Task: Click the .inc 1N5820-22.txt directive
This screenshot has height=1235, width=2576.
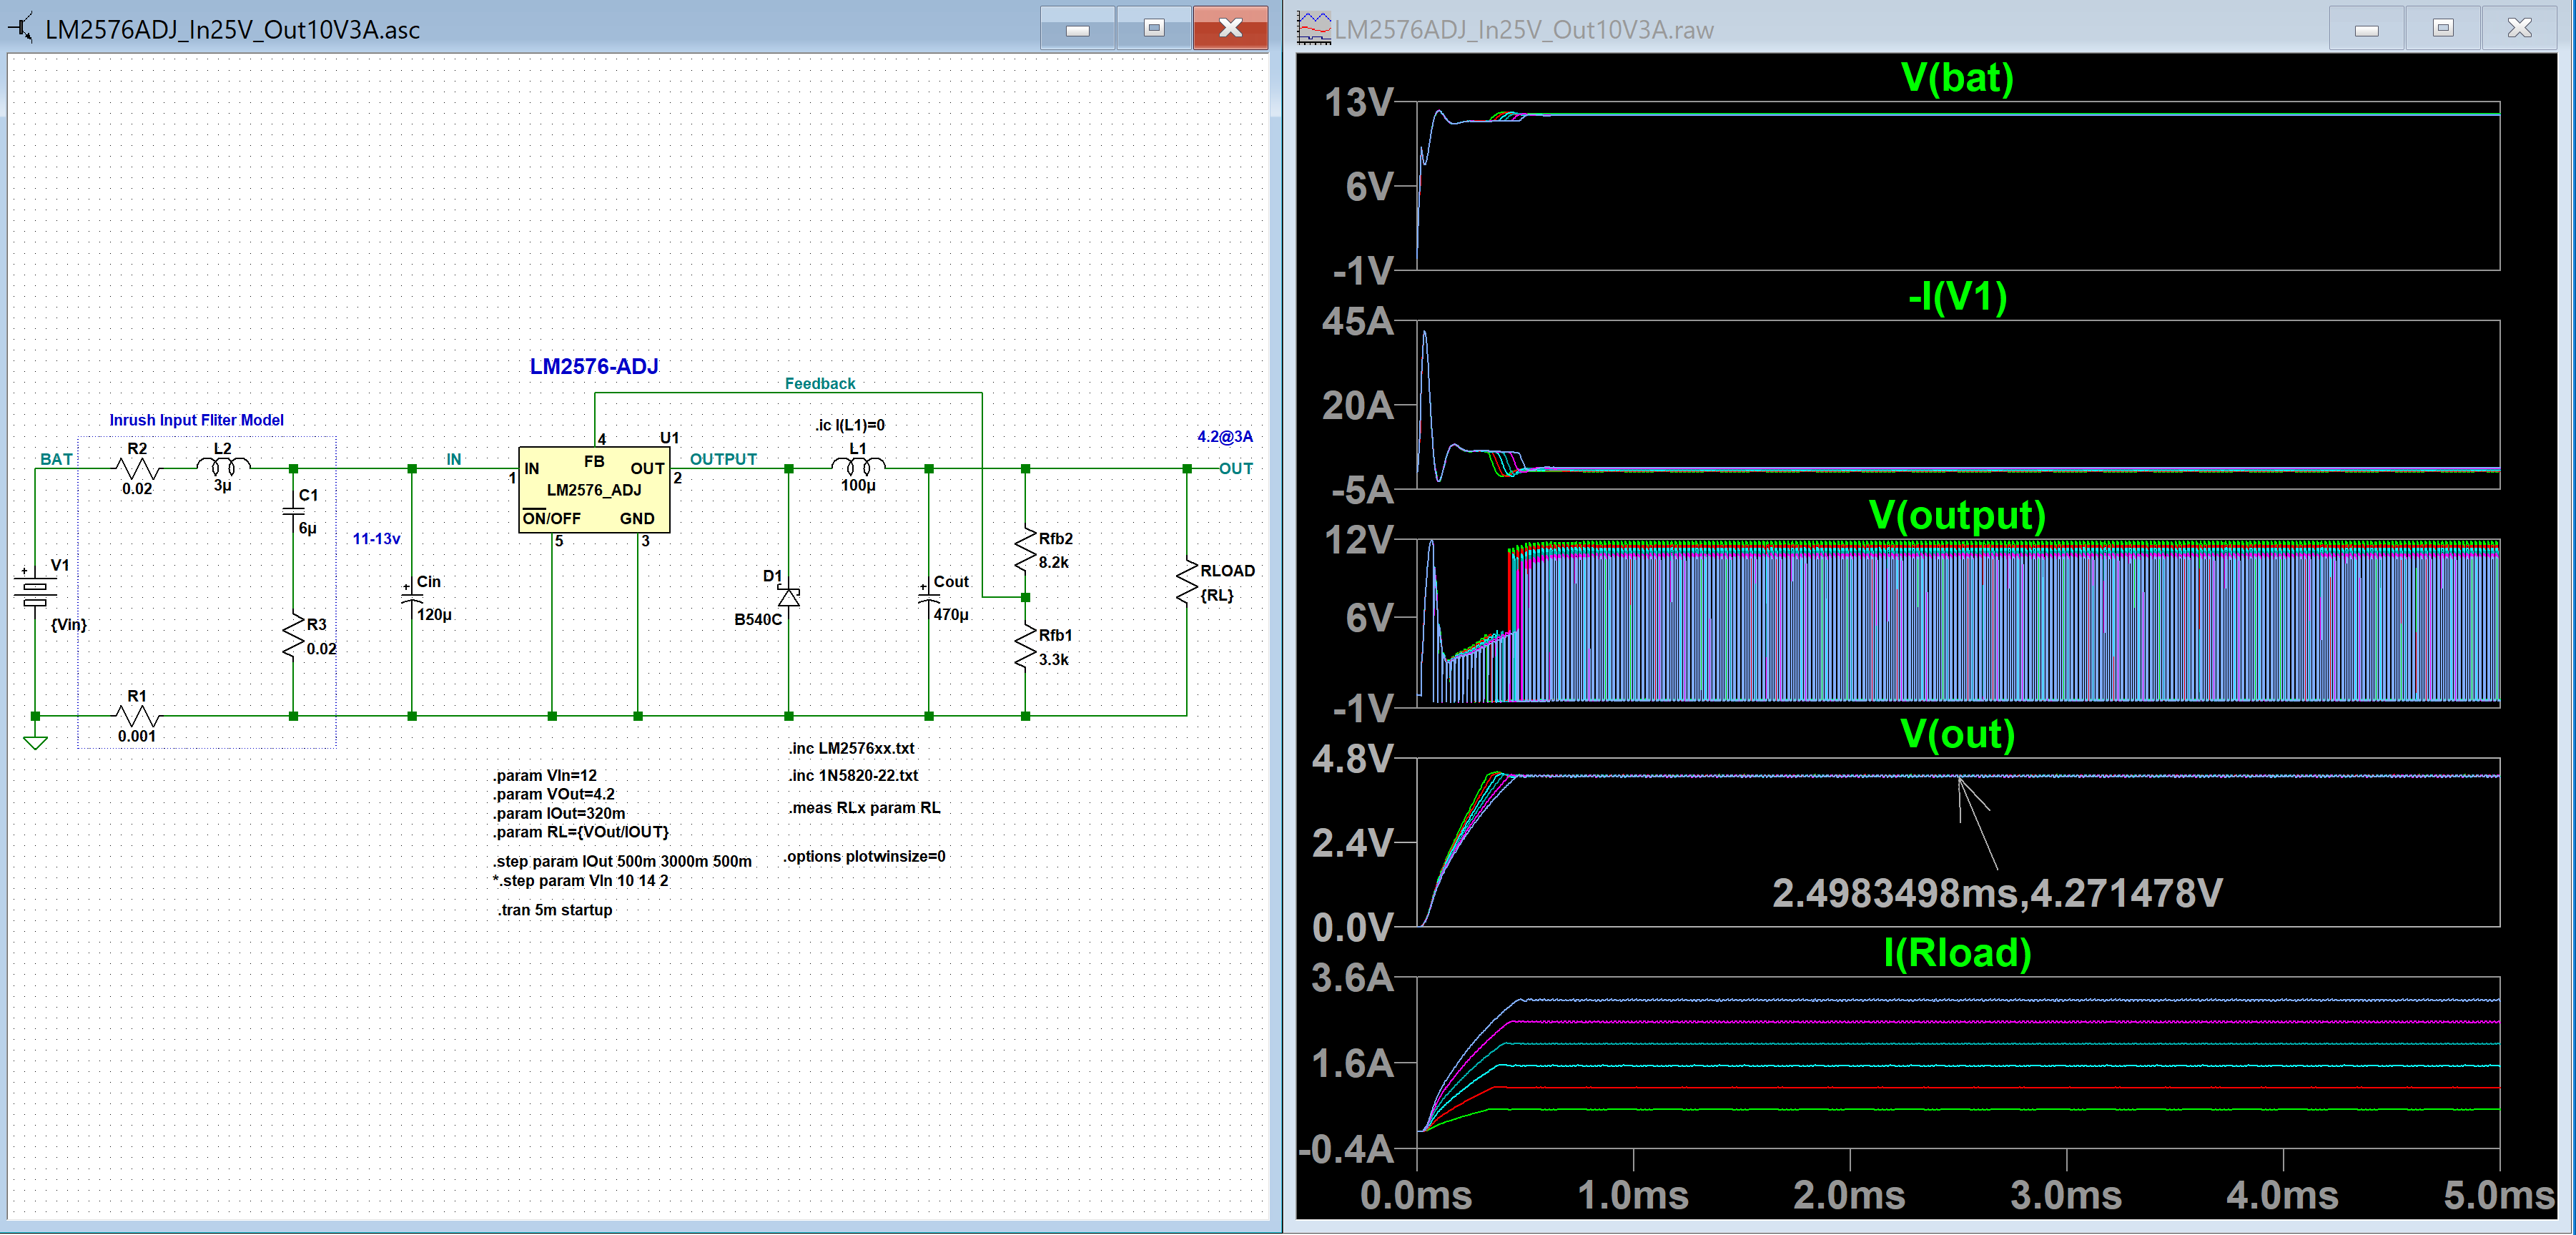Action: coord(853,775)
